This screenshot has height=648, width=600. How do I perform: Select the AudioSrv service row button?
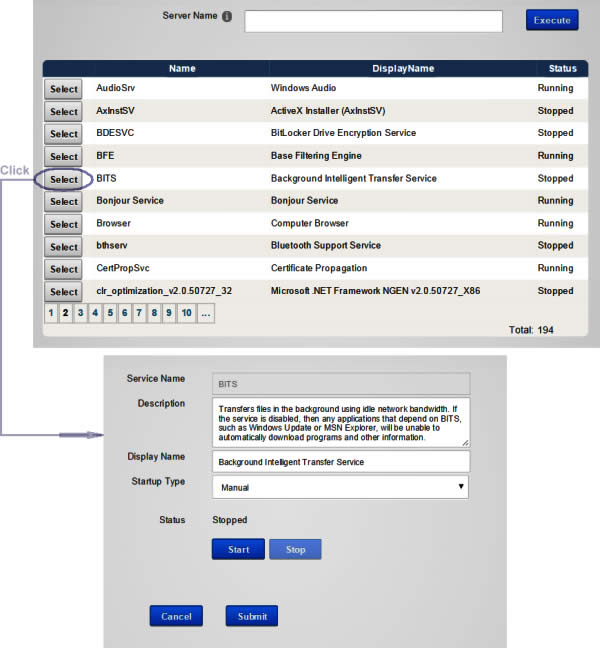tap(64, 89)
